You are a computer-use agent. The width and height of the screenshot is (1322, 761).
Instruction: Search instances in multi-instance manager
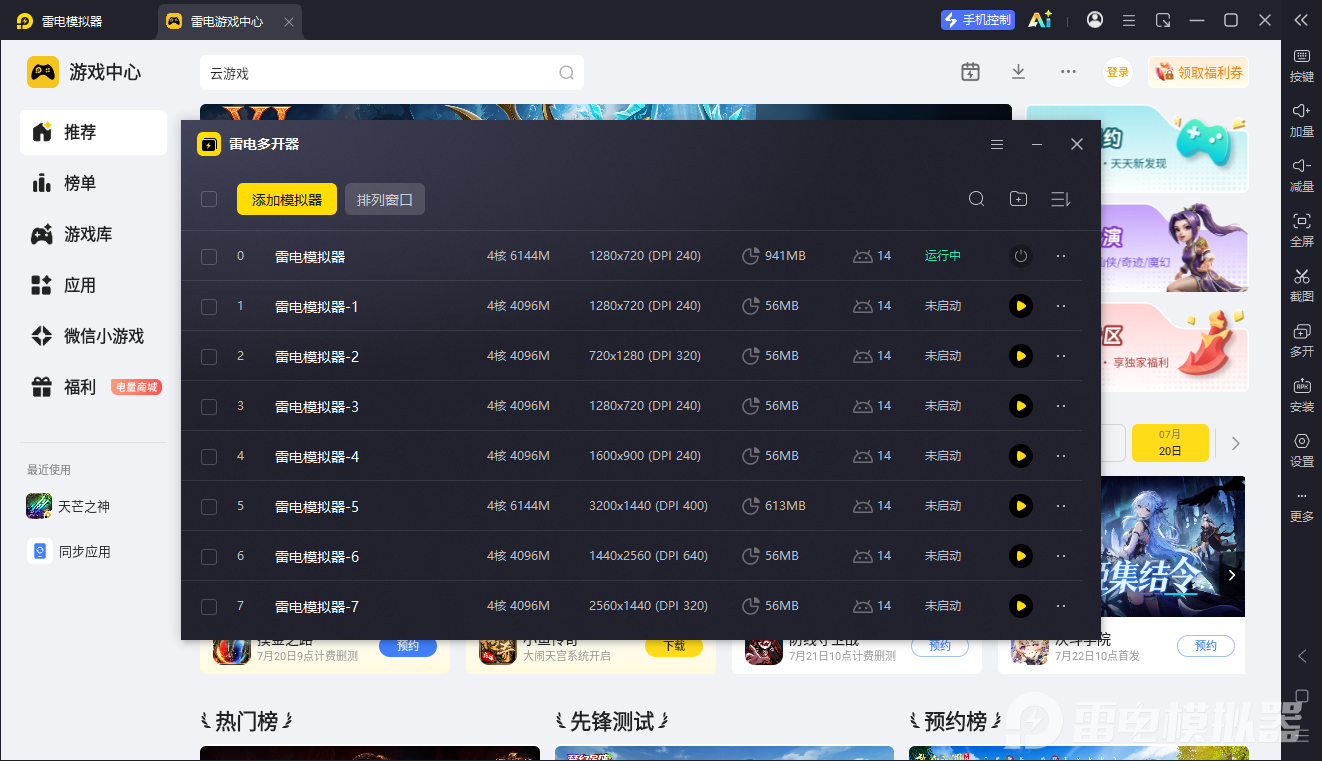pyautogui.click(x=977, y=199)
